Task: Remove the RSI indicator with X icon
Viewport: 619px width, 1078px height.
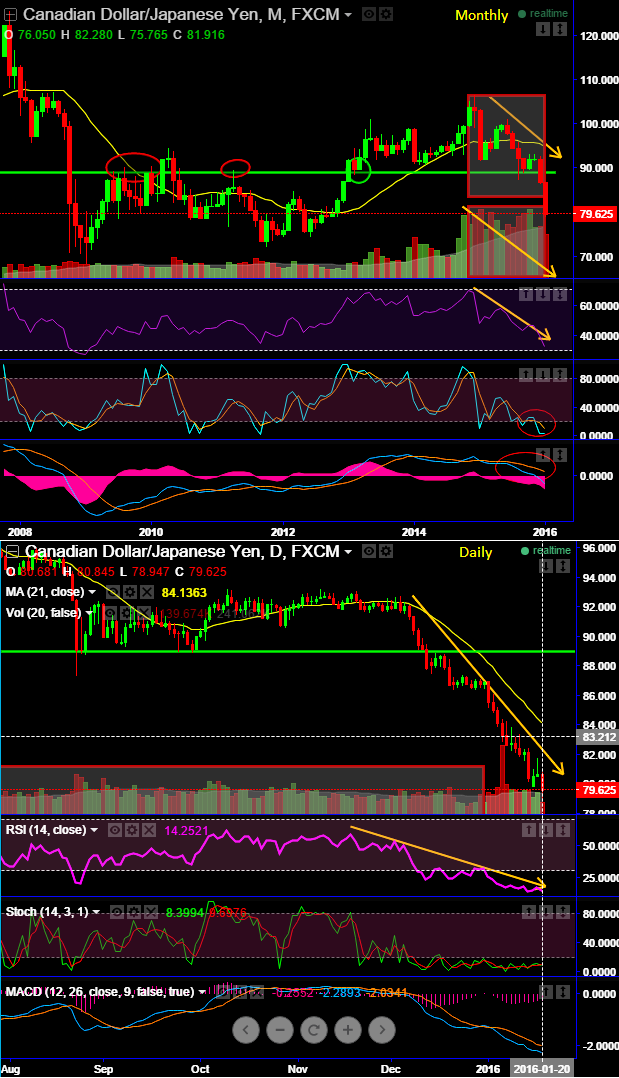Action: point(149,830)
